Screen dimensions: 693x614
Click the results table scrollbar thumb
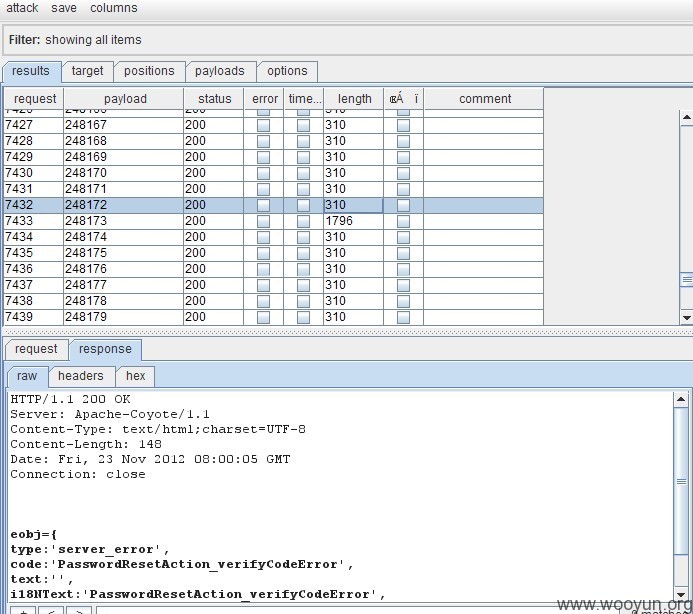point(686,279)
